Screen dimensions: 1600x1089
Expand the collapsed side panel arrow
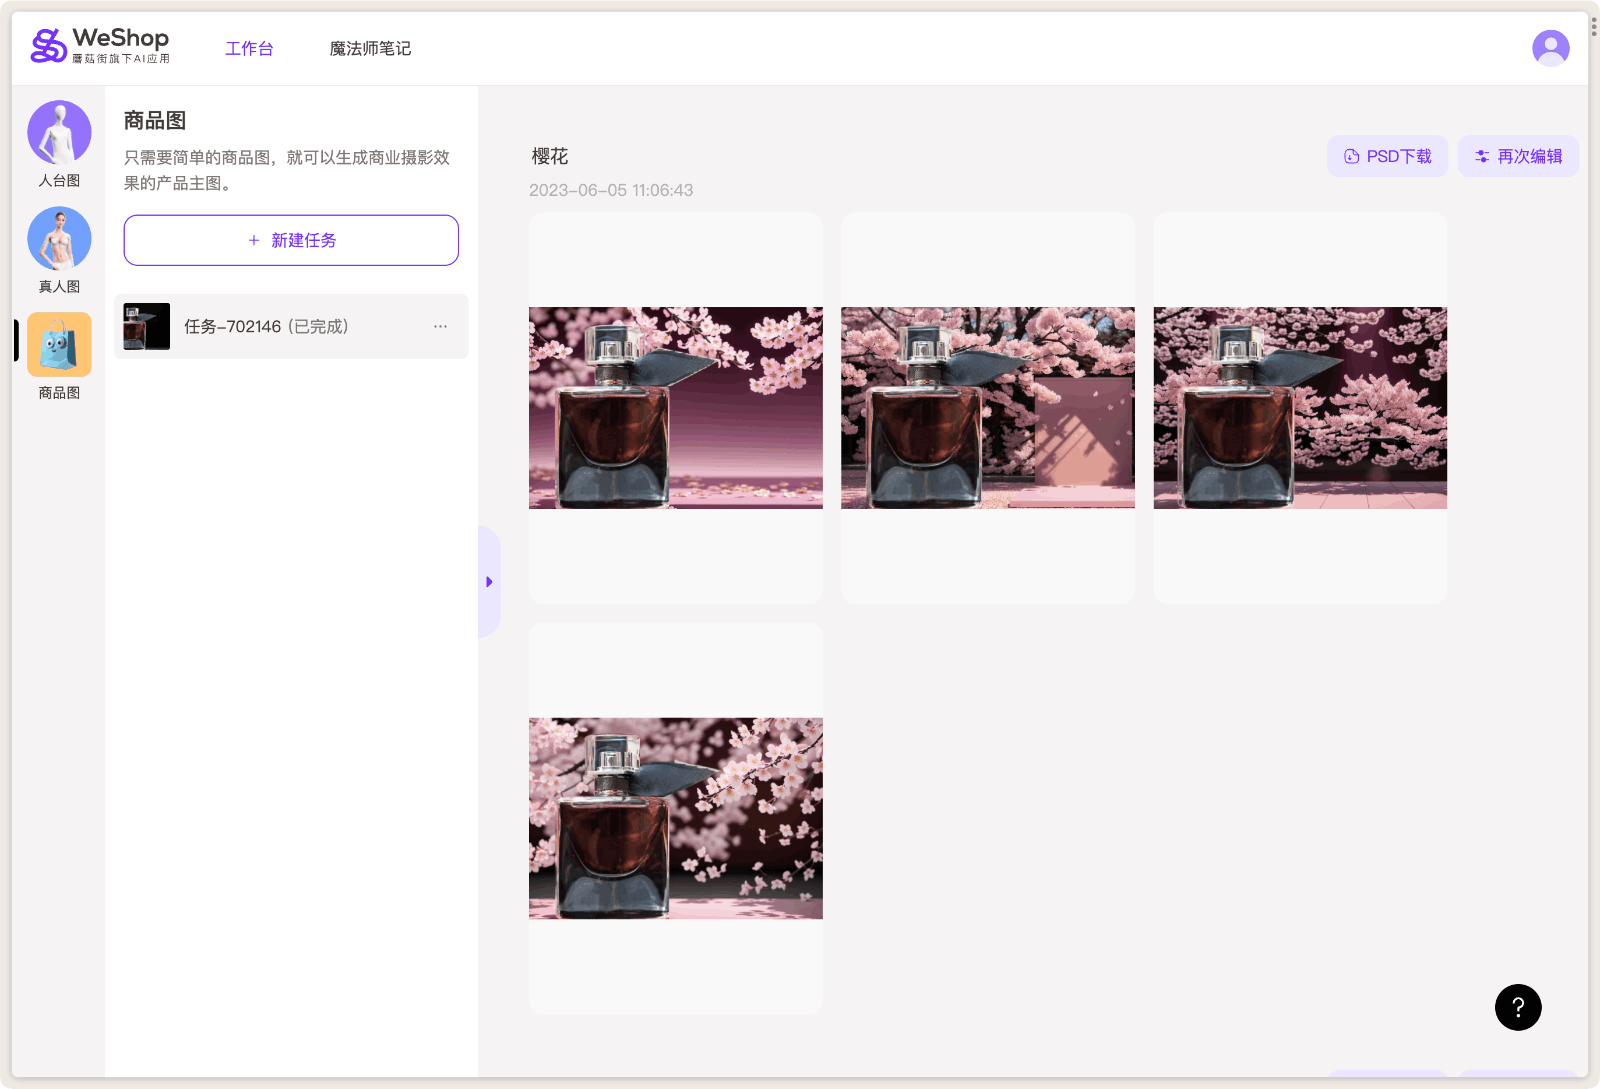click(489, 581)
